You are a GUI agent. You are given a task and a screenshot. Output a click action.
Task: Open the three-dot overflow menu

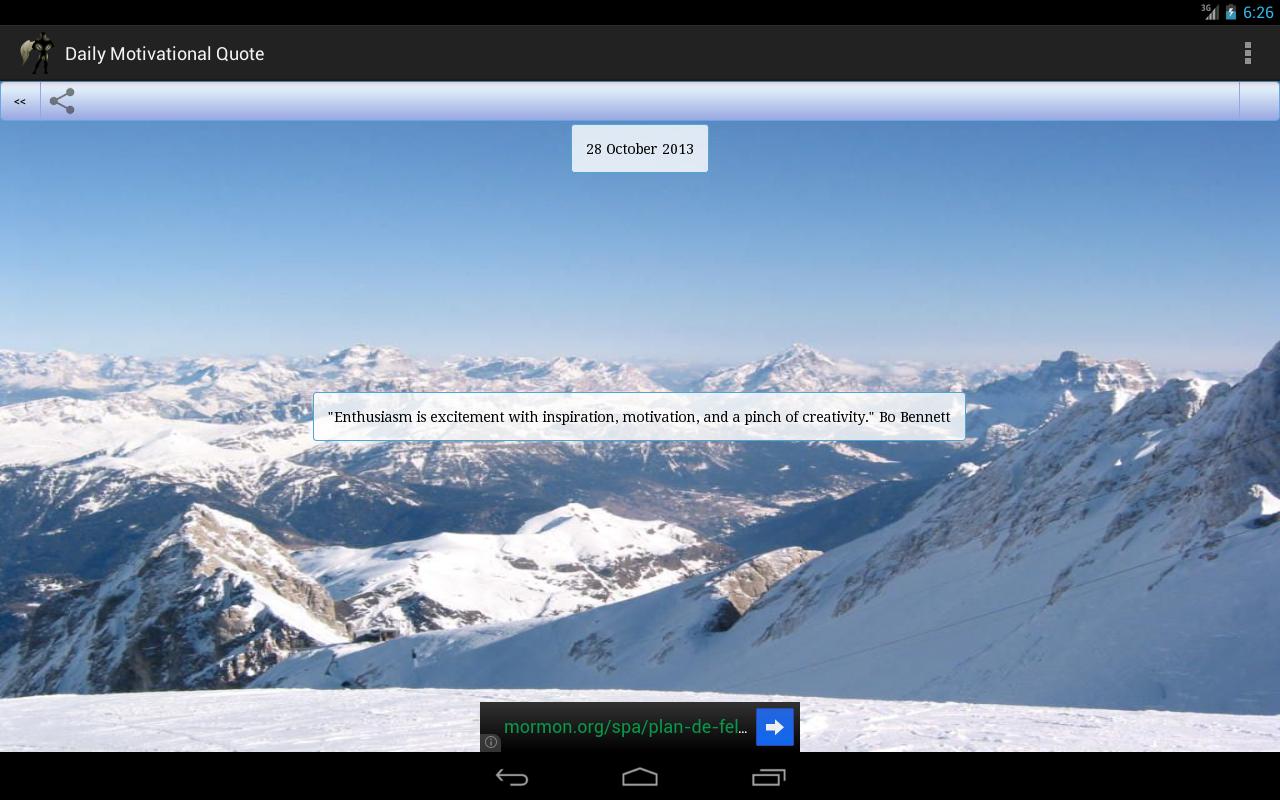(1247, 54)
